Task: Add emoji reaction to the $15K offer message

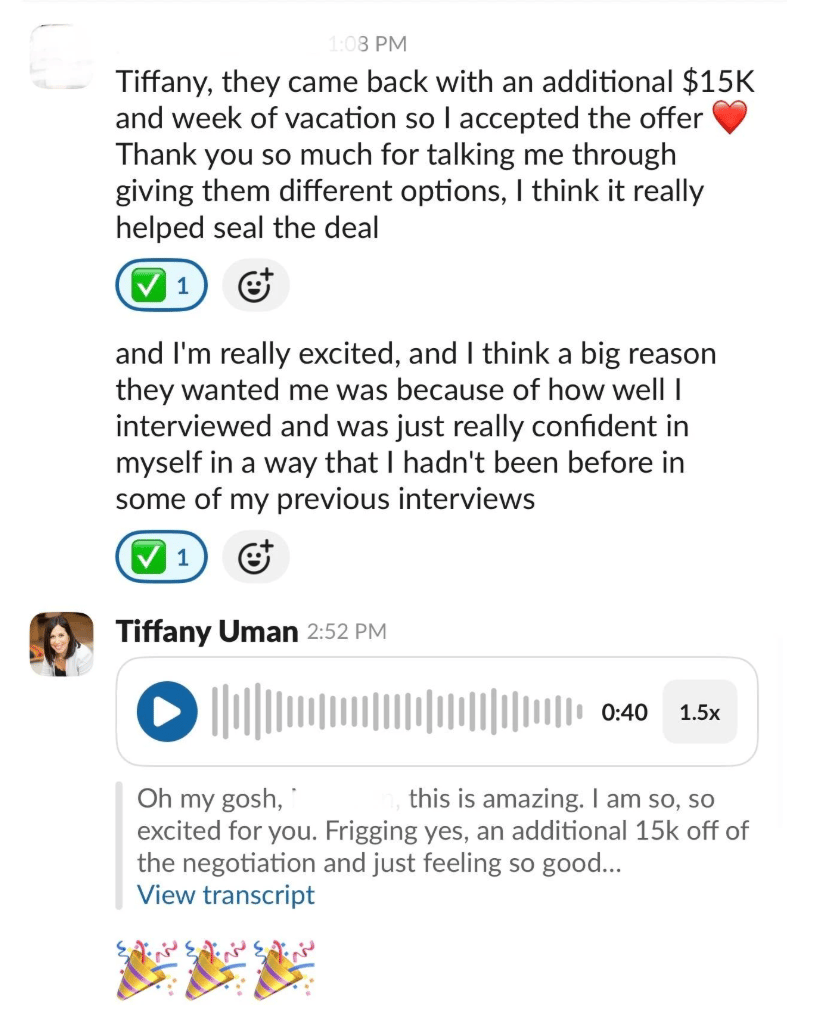Action: (x=255, y=286)
